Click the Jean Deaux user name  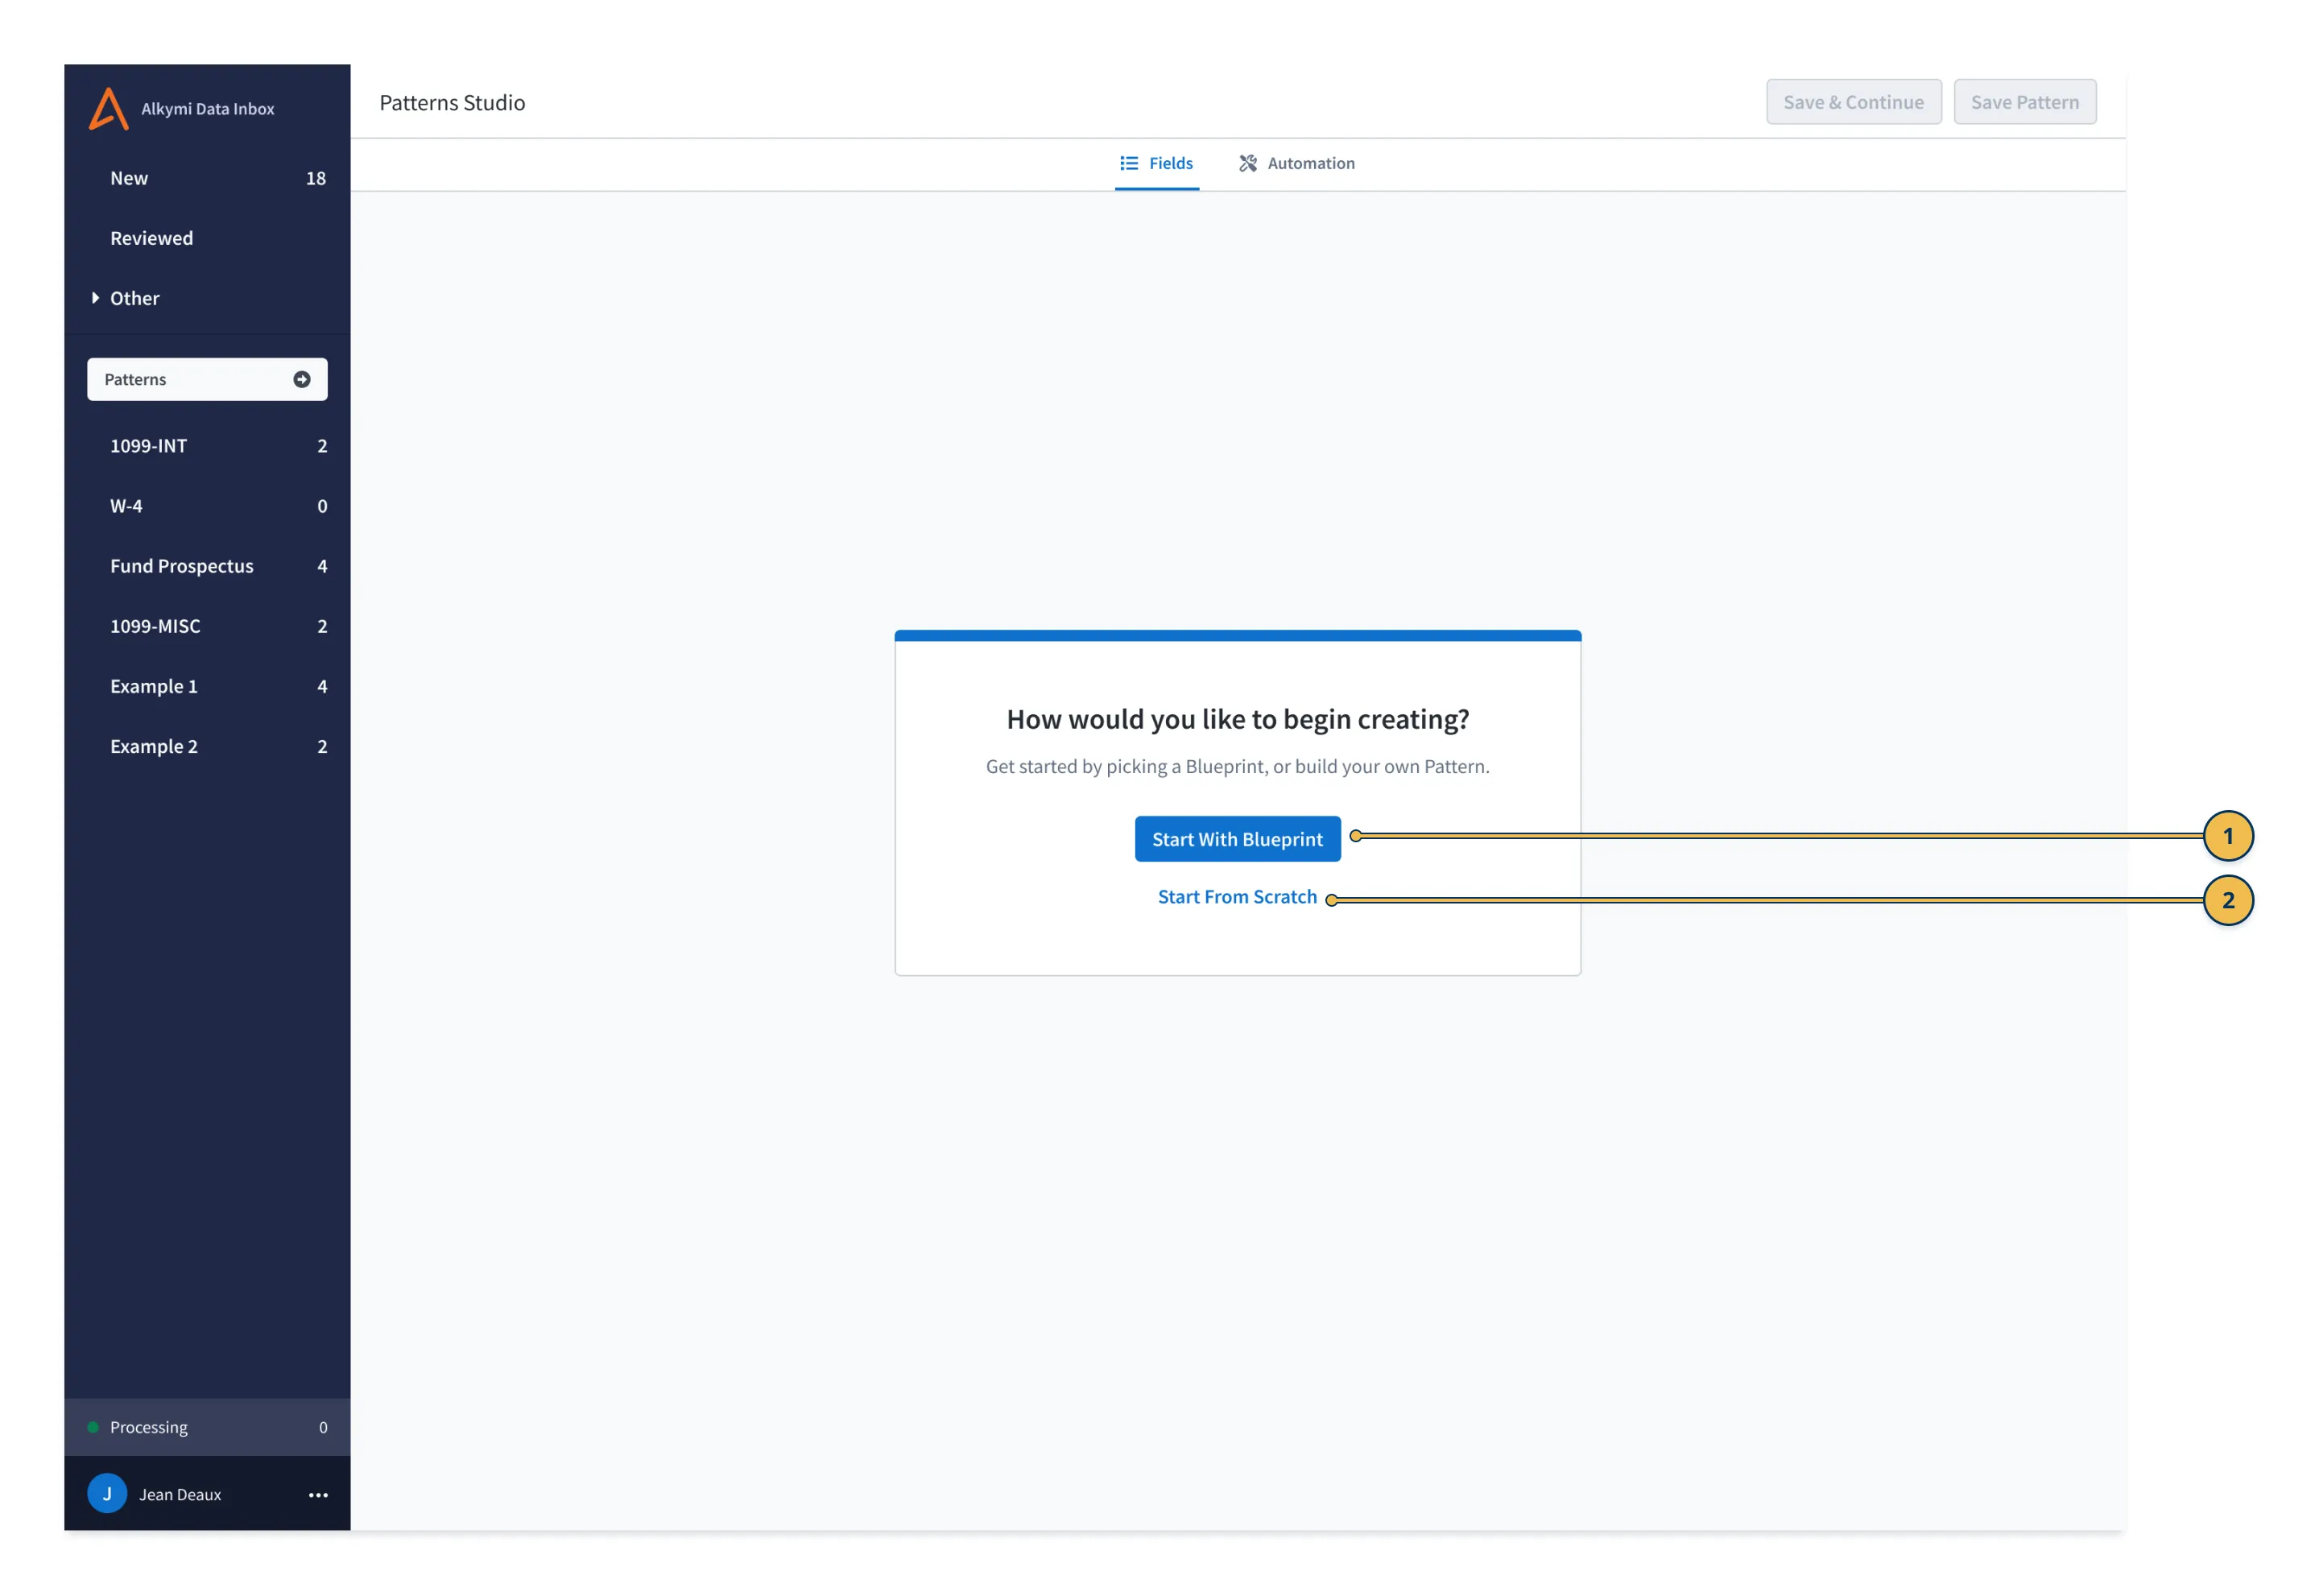click(x=180, y=1495)
